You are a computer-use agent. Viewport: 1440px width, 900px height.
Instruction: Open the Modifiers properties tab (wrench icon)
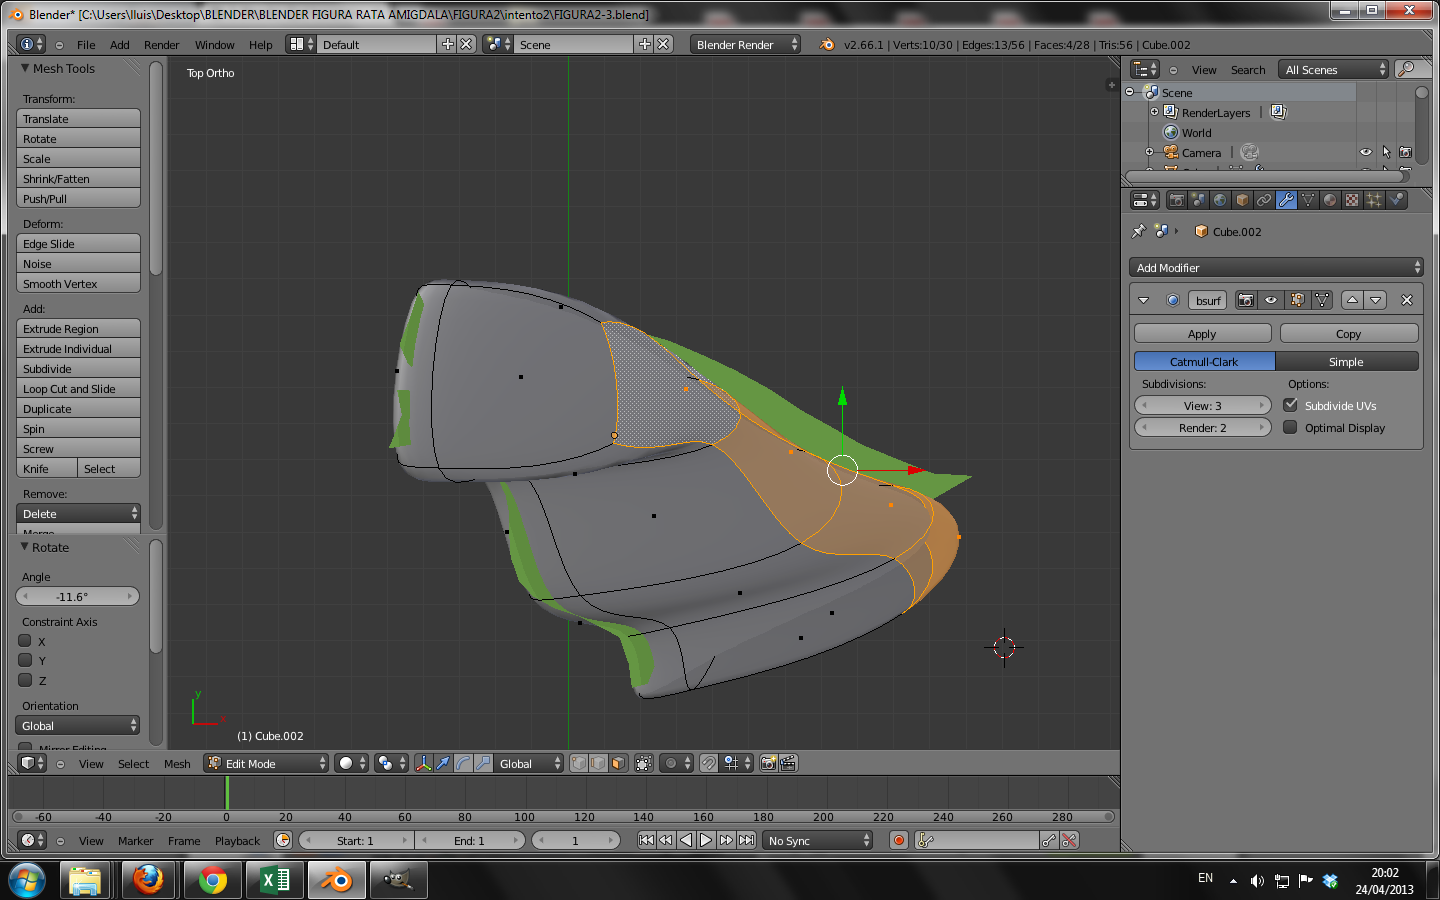(1286, 200)
